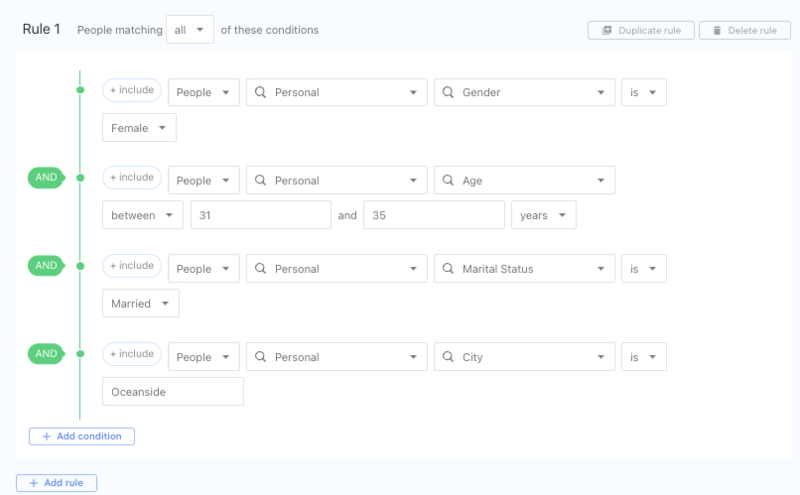
Task: Open the 'all' matching conditions dropdown
Action: click(189, 30)
